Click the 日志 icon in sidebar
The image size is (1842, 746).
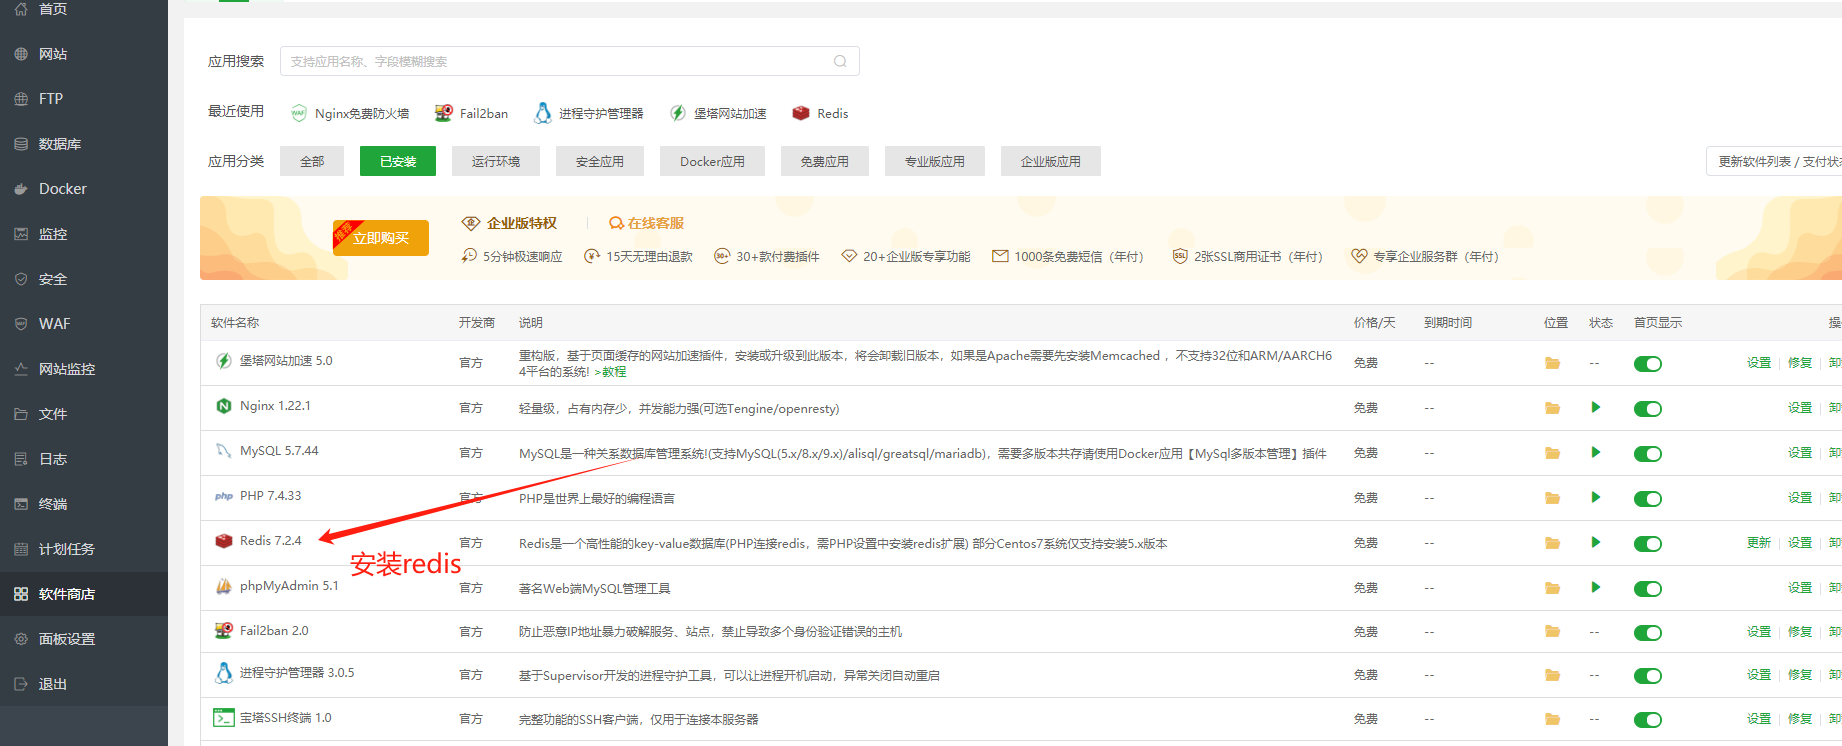21,459
